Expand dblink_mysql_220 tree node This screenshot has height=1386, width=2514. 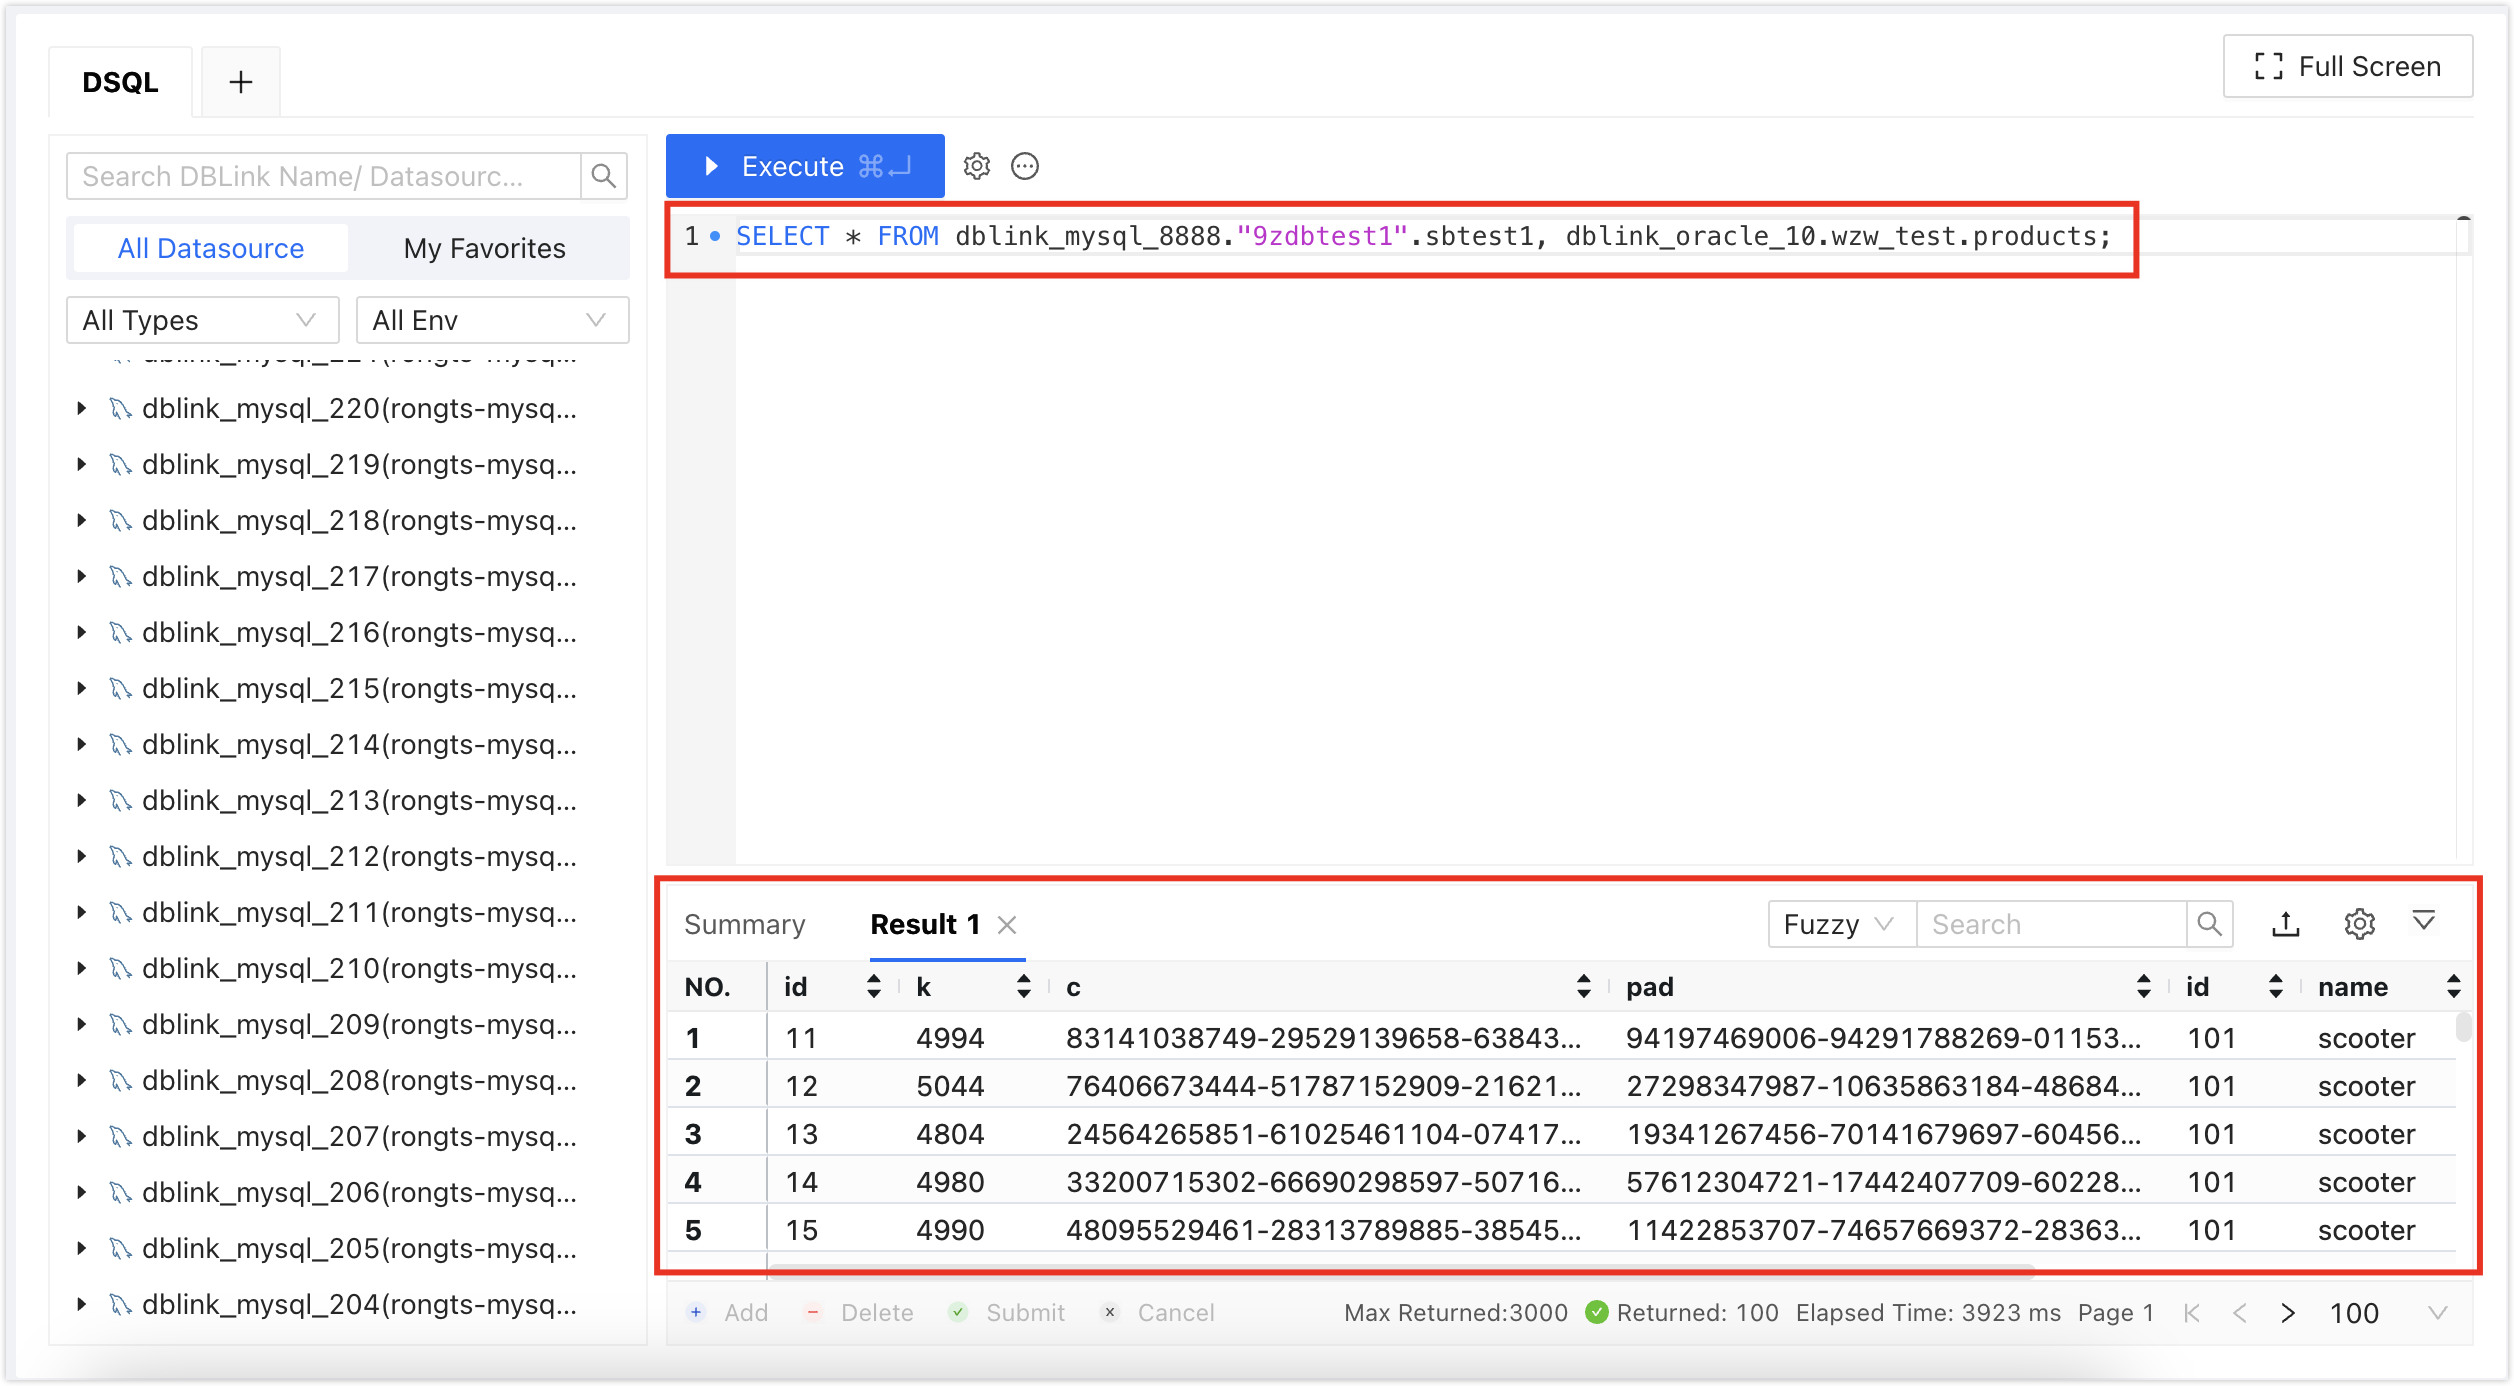click(x=81, y=408)
